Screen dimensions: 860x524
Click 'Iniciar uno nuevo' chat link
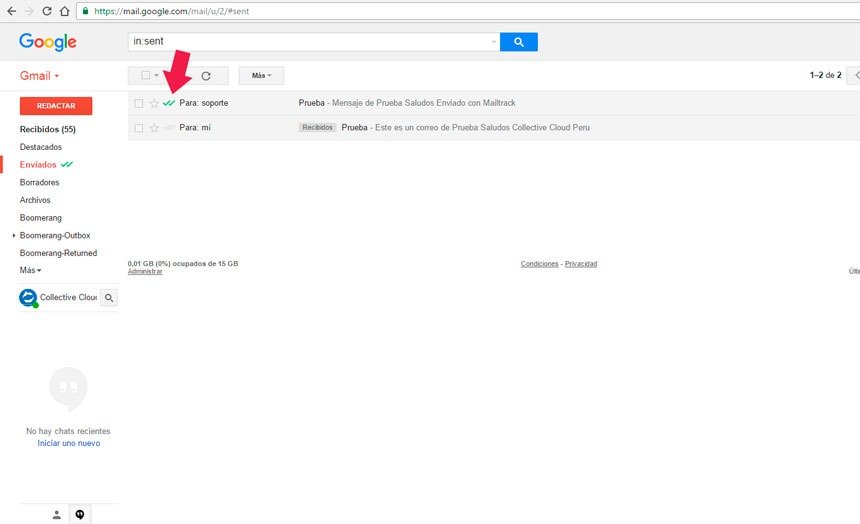[69, 443]
